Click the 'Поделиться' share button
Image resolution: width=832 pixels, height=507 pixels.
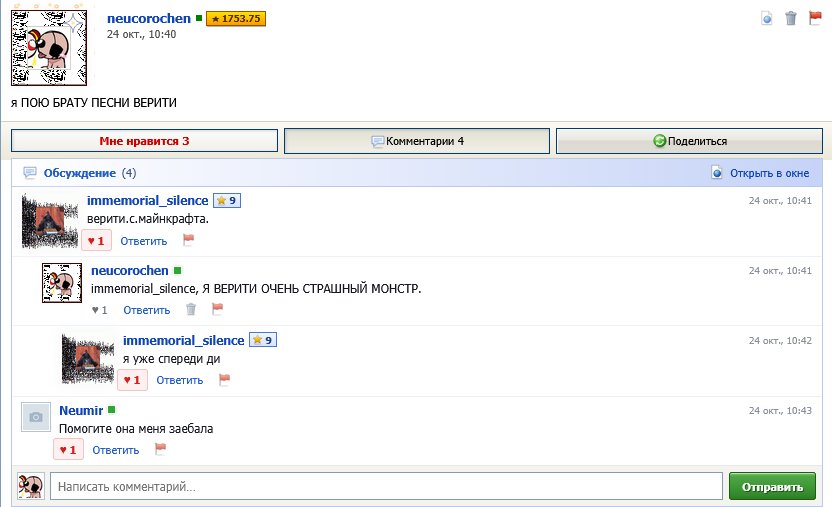(x=689, y=141)
